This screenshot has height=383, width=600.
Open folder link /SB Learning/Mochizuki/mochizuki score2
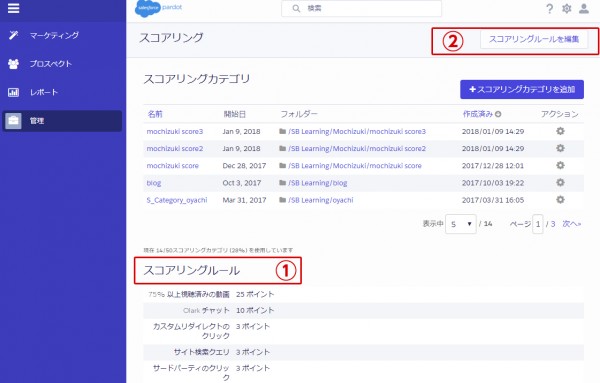click(357, 148)
